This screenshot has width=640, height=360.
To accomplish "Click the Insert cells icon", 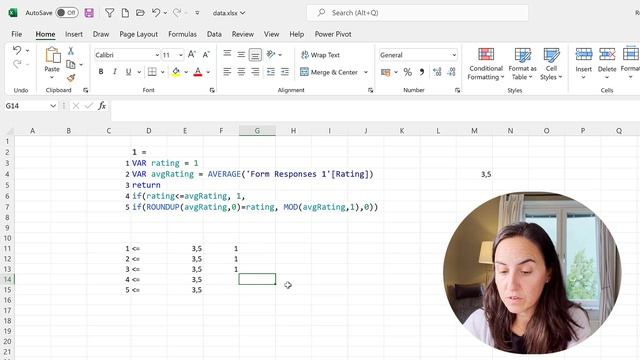I will 584,54.
